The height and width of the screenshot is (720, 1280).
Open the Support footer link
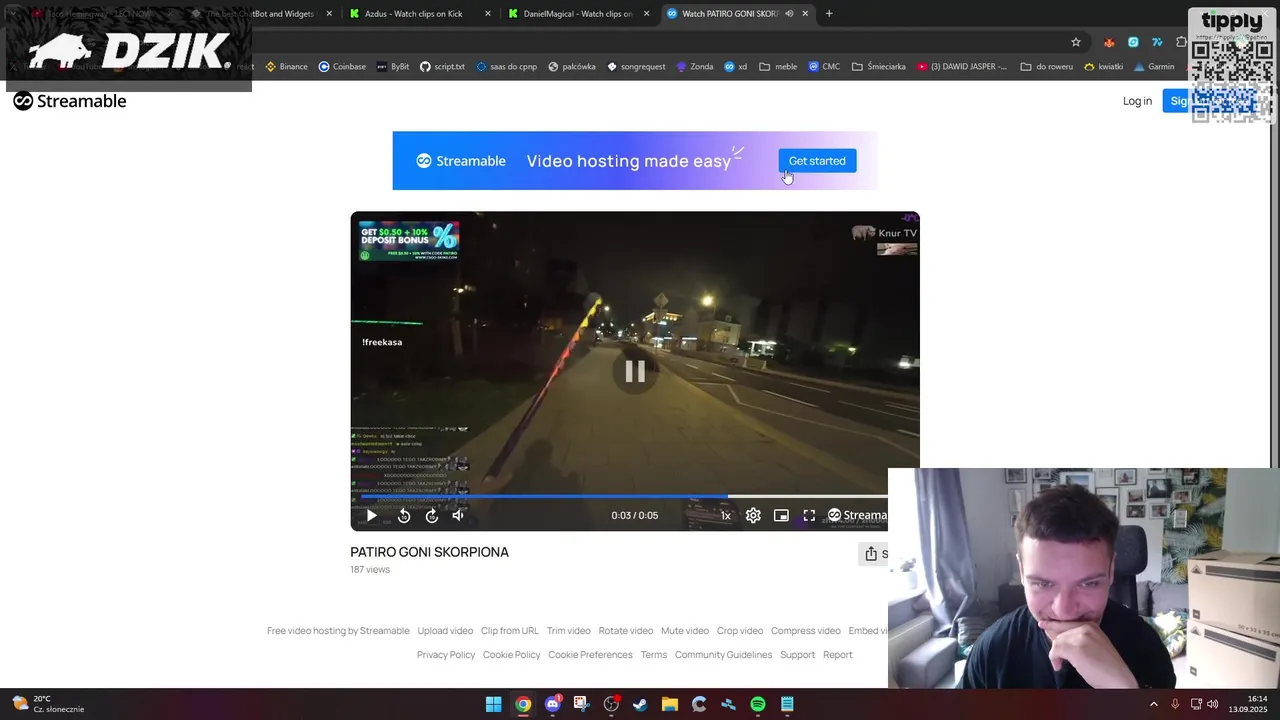coord(798,655)
